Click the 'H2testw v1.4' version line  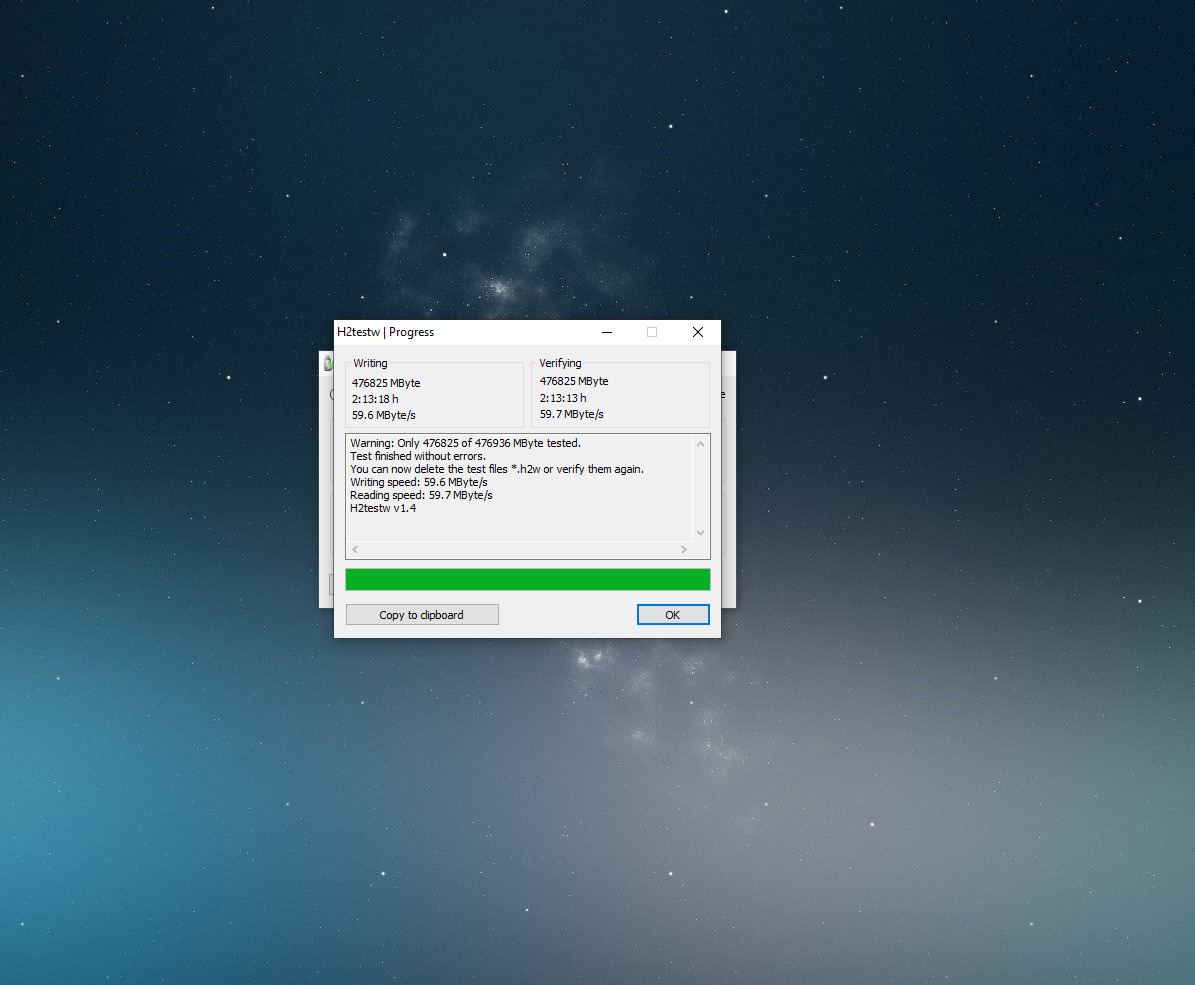click(x=383, y=508)
